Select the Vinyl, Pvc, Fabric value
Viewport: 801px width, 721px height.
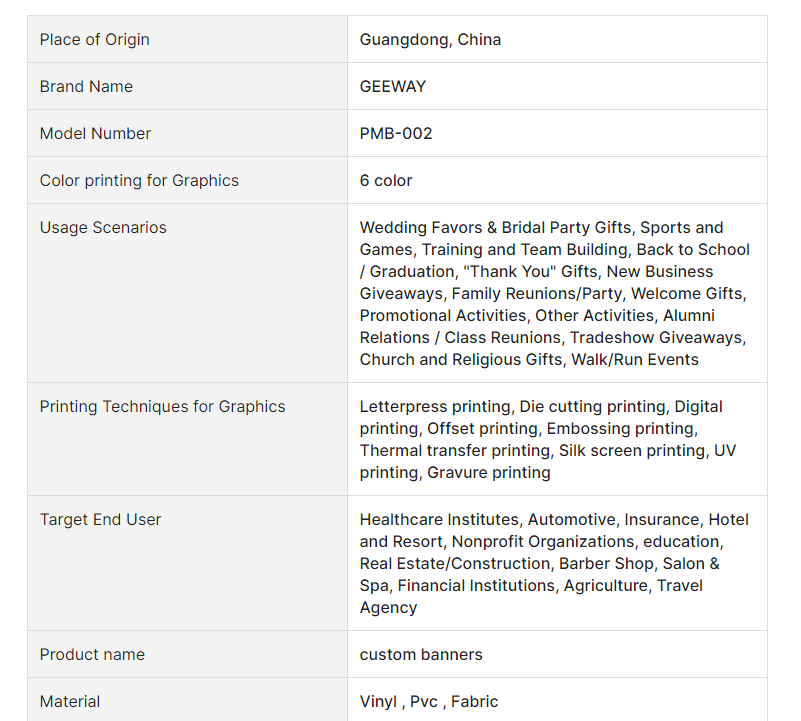coord(429,702)
